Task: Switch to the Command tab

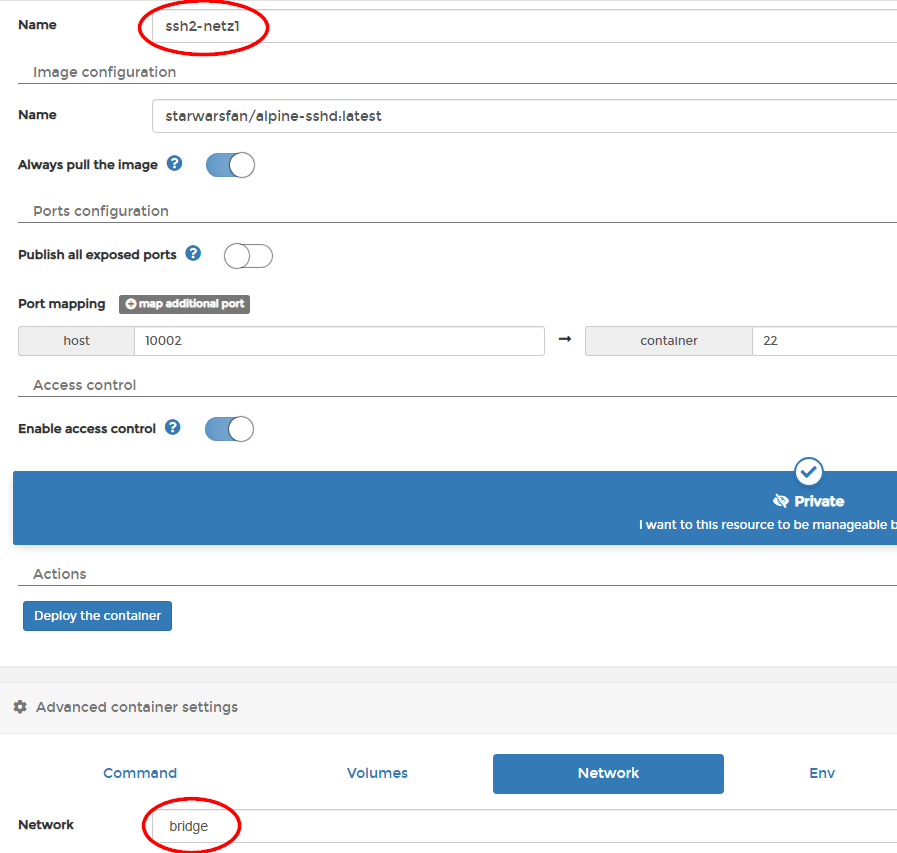Action: coord(140,773)
